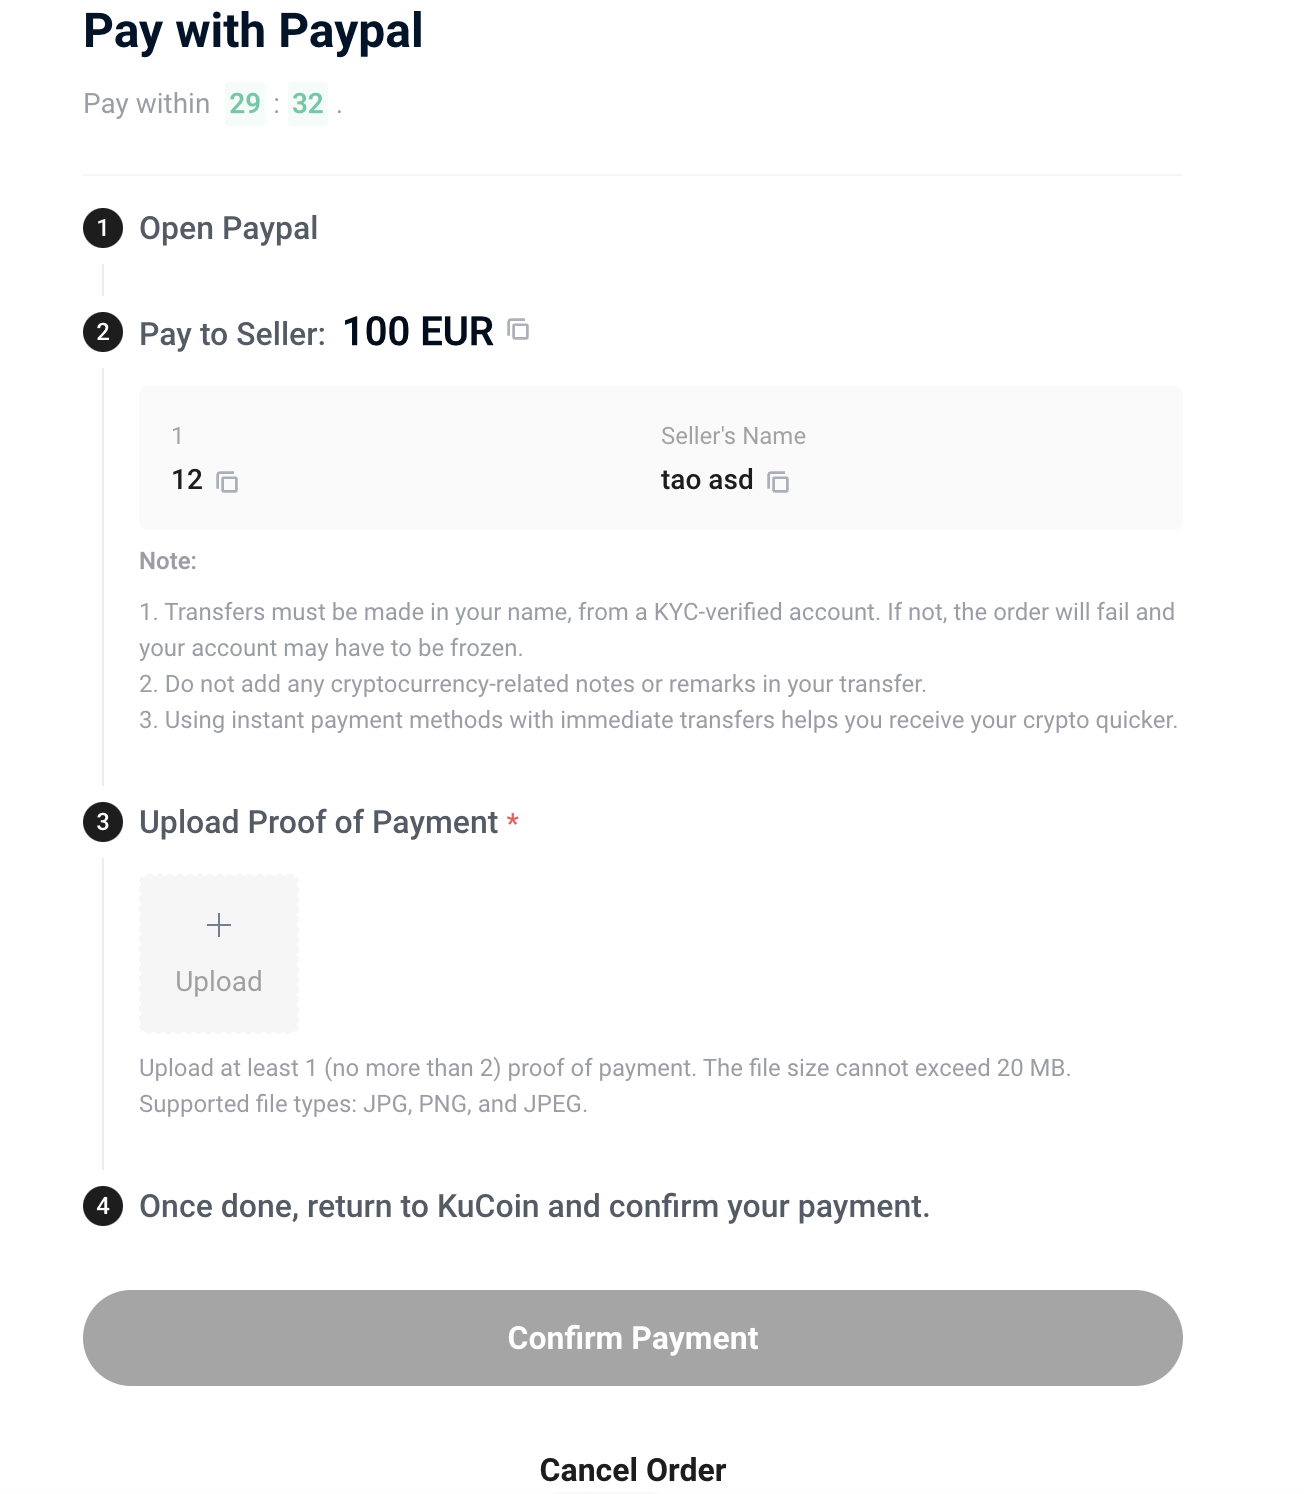
Task: Copy the 100 EUR payment amount
Action: (x=518, y=329)
